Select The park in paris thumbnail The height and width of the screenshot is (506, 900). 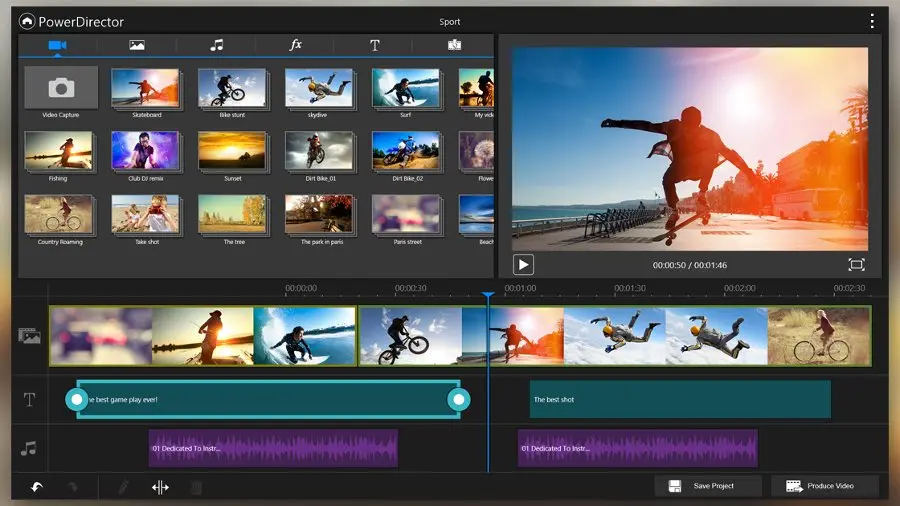tap(319, 215)
